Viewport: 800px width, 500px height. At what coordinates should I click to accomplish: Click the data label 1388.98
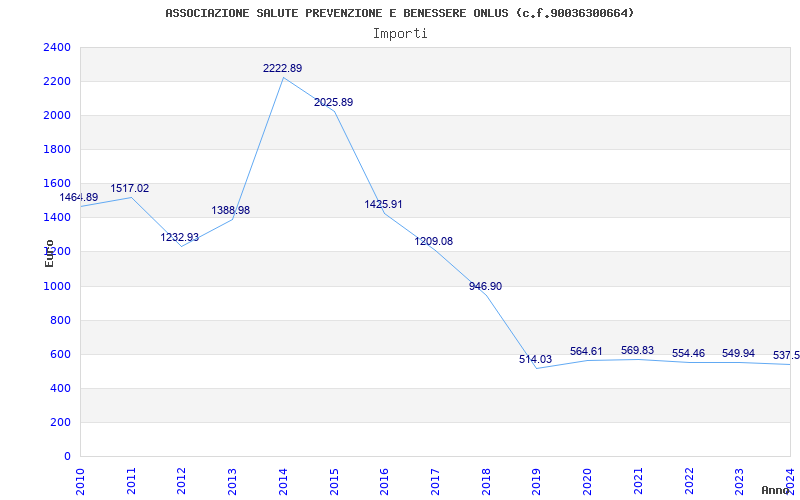pos(231,210)
